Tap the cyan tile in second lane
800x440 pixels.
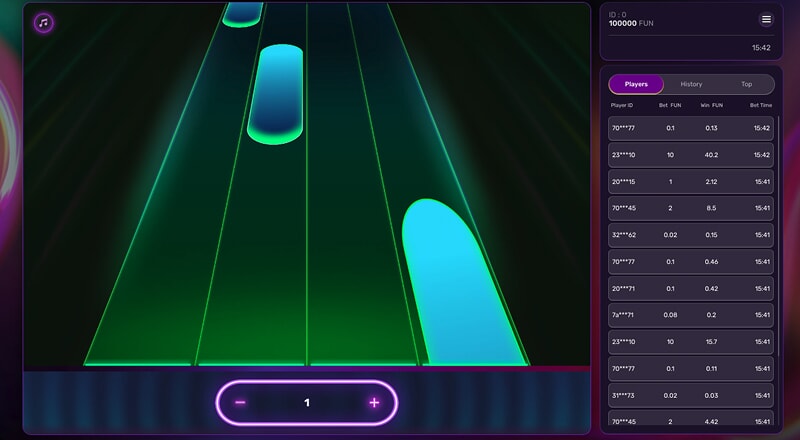(275, 92)
